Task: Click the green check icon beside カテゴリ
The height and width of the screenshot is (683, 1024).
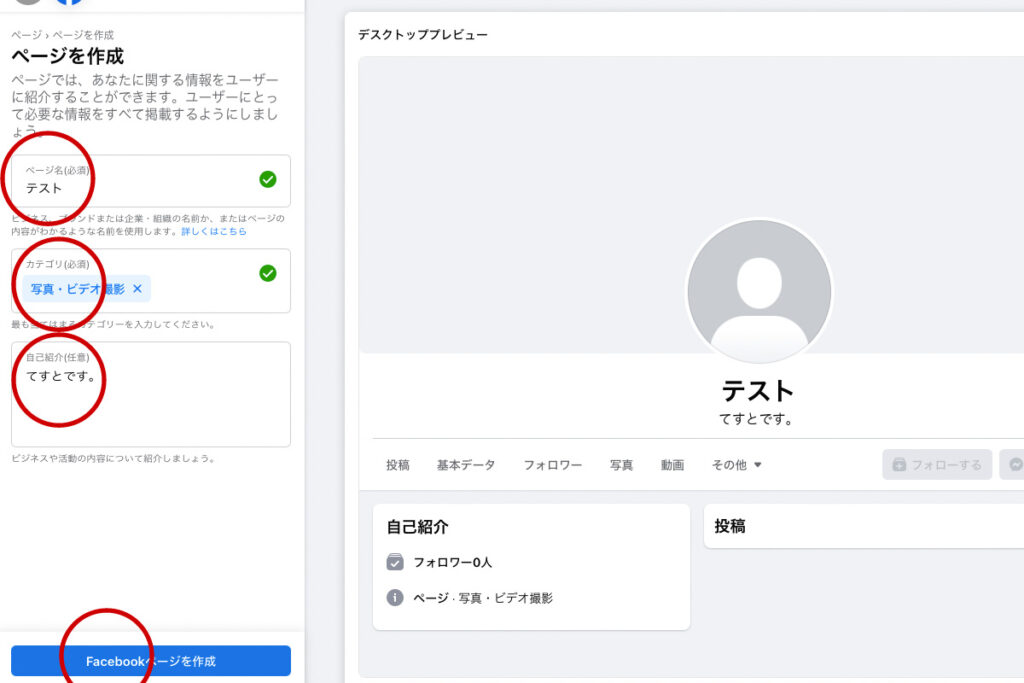Action: (268, 273)
